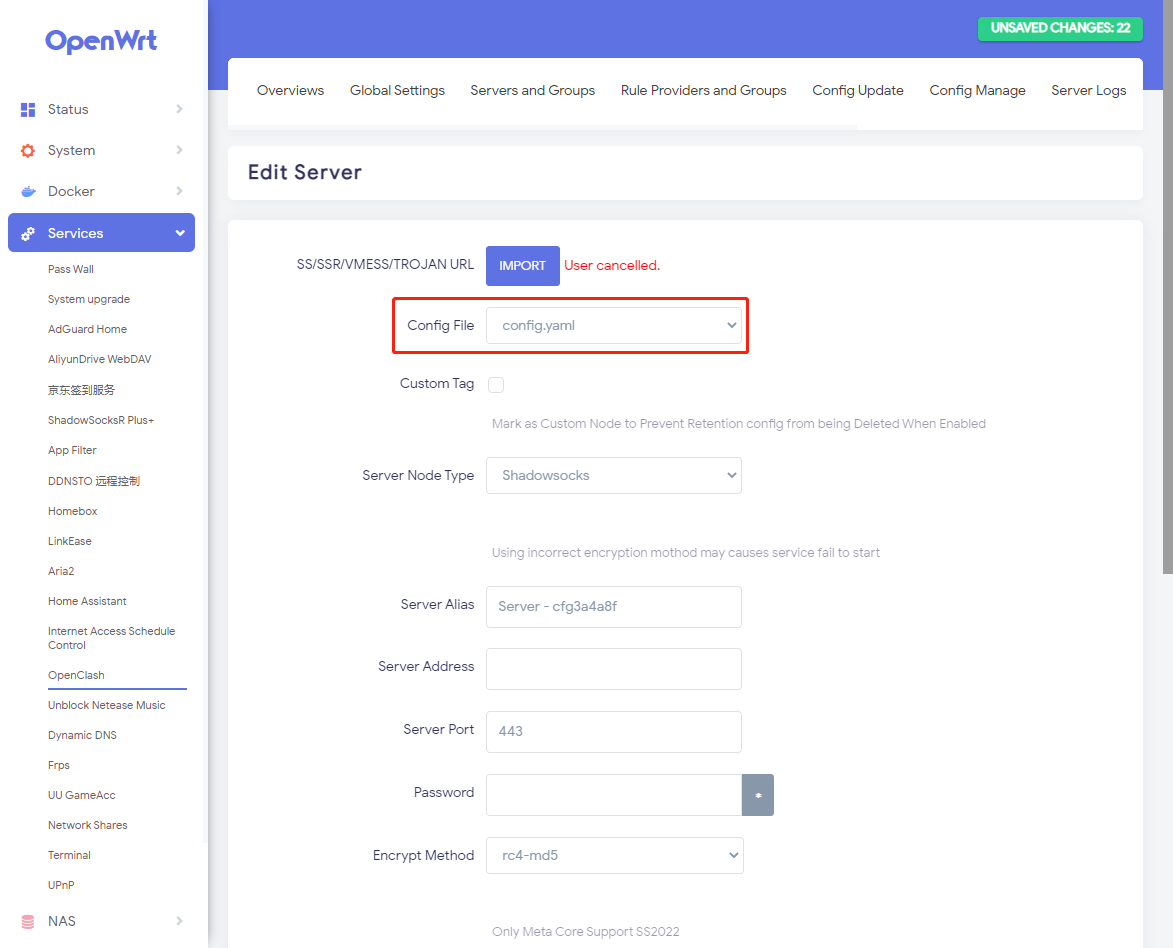
Task: Open Frps page
Action: tap(59, 765)
